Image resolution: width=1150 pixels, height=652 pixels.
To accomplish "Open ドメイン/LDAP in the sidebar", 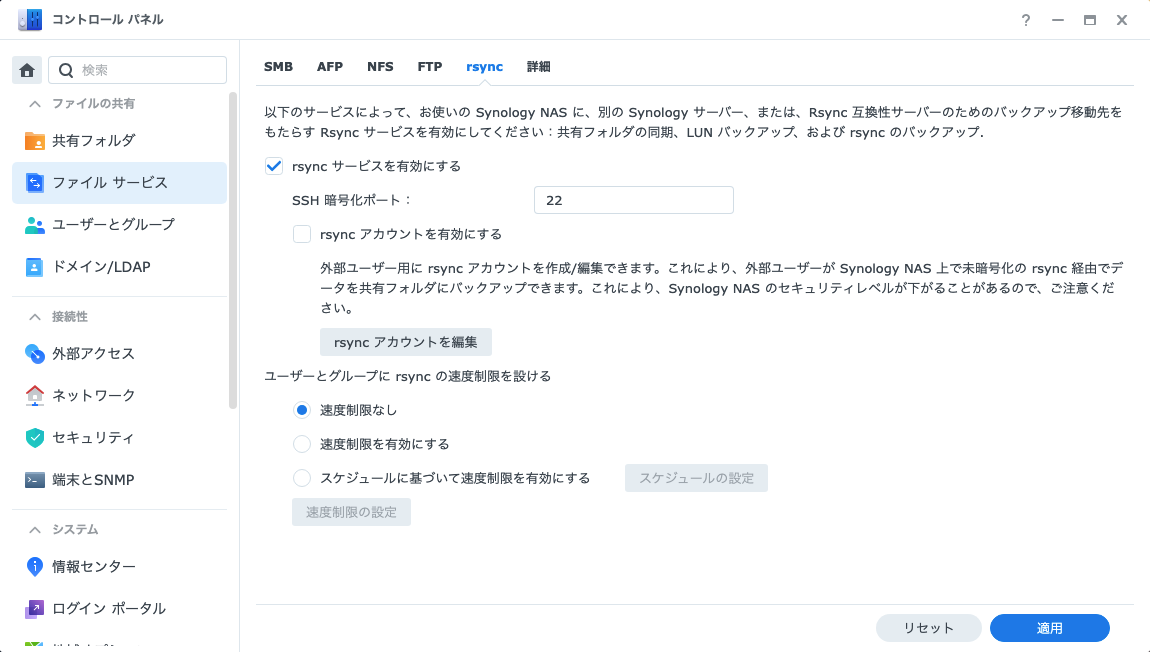I will click(x=120, y=267).
